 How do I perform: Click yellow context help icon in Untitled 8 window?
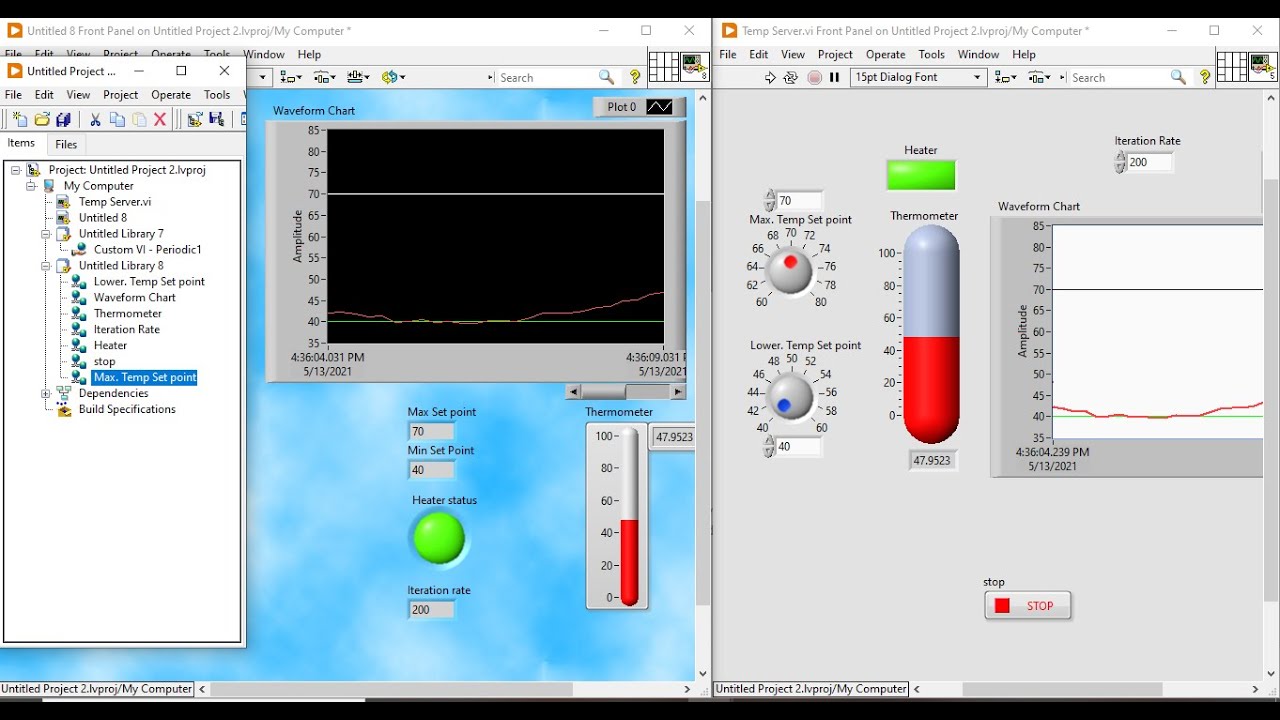click(x=634, y=77)
